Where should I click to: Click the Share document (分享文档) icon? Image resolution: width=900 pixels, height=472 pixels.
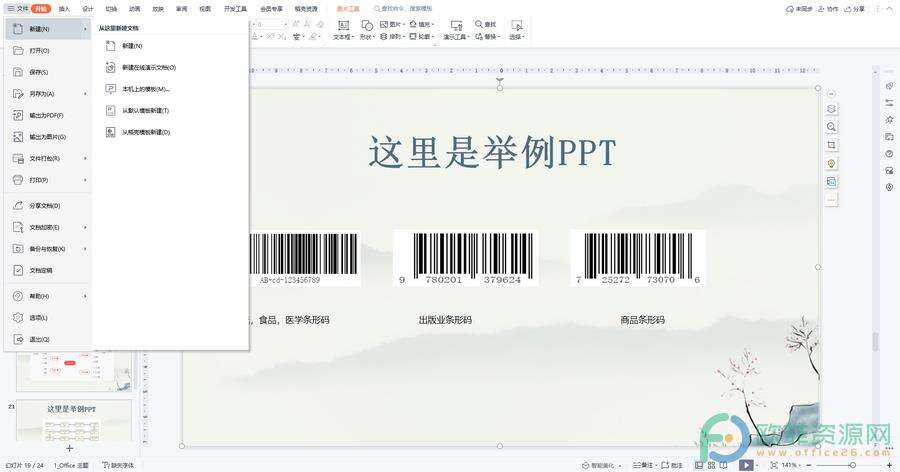18,206
